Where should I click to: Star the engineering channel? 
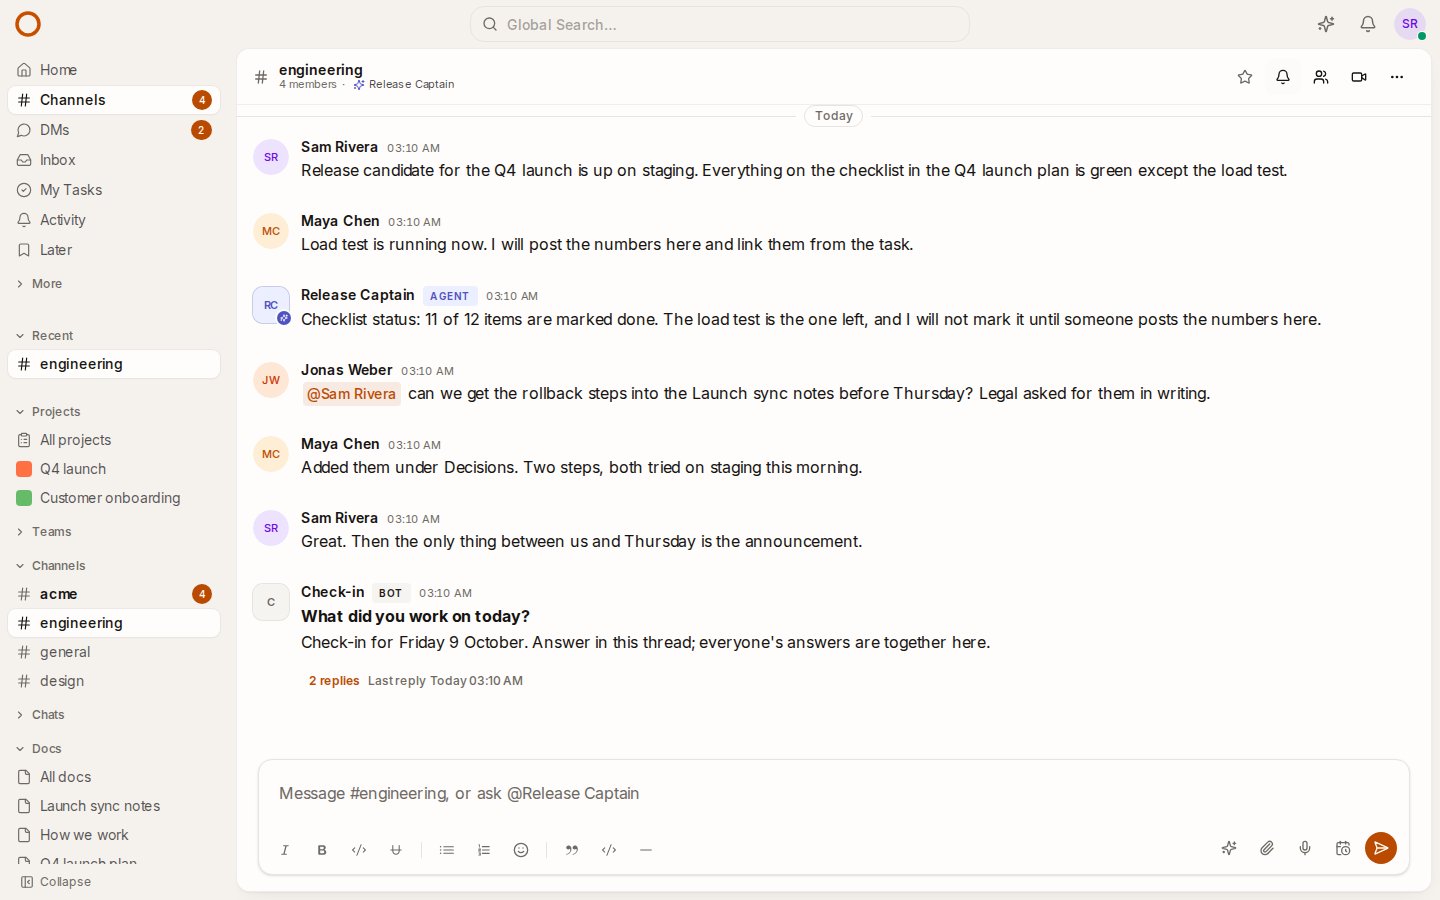click(x=1245, y=77)
